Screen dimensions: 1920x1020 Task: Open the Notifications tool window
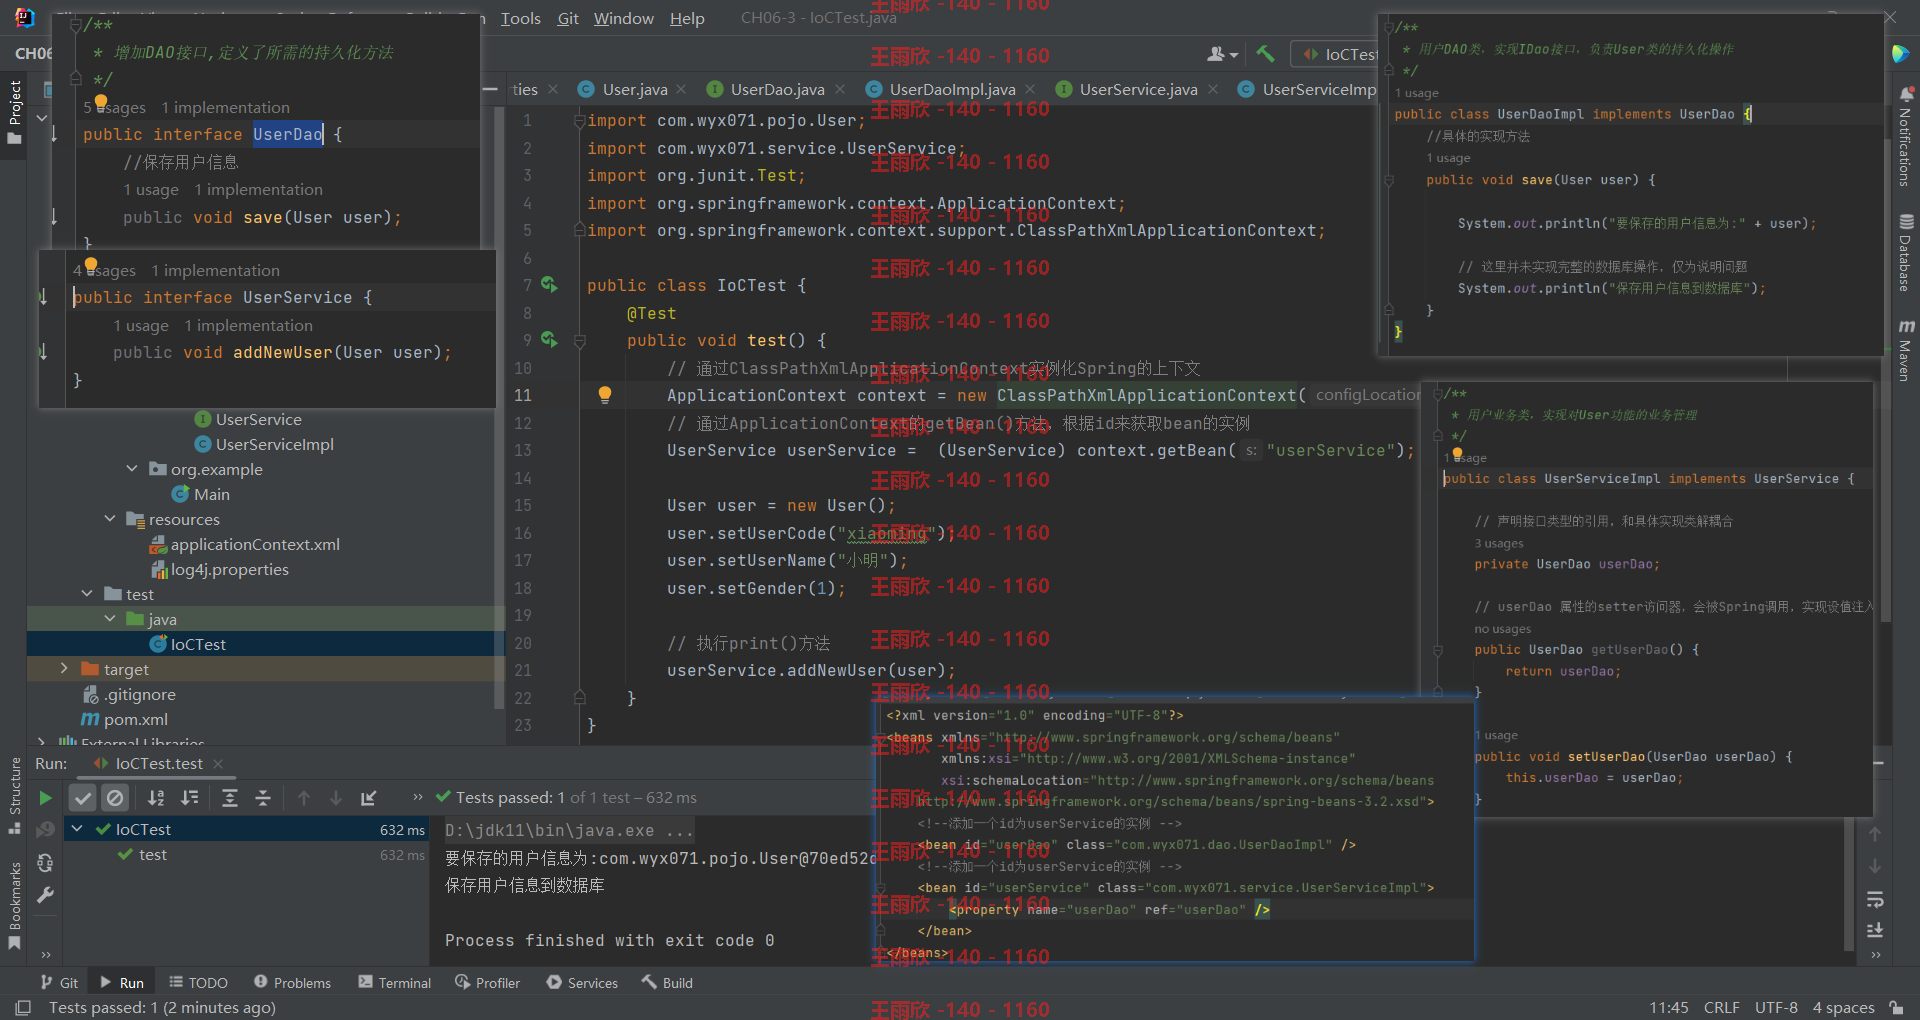click(1905, 138)
